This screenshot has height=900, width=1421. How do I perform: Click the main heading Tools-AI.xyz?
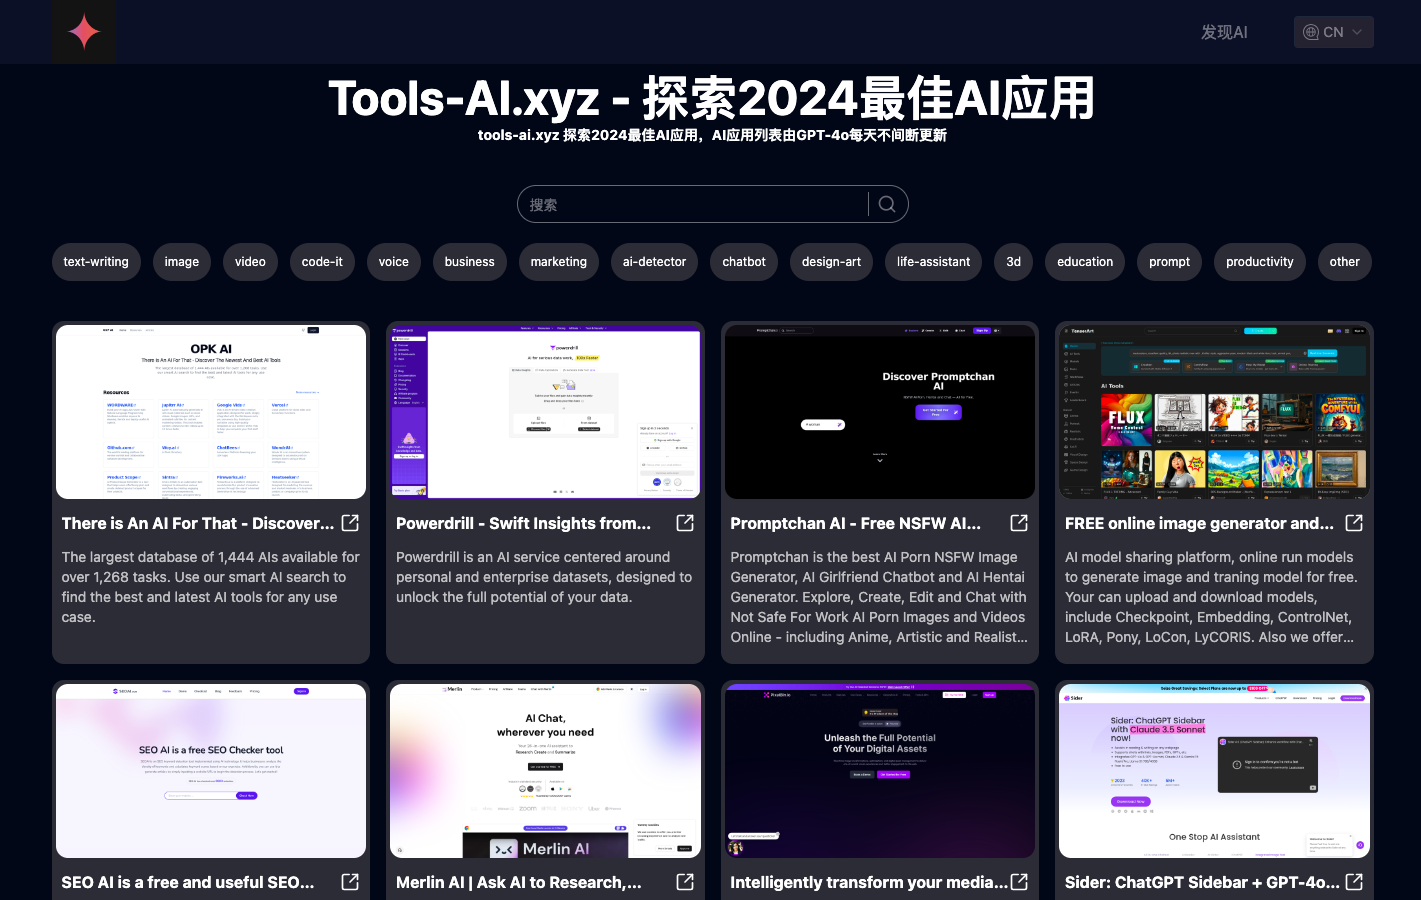click(711, 98)
